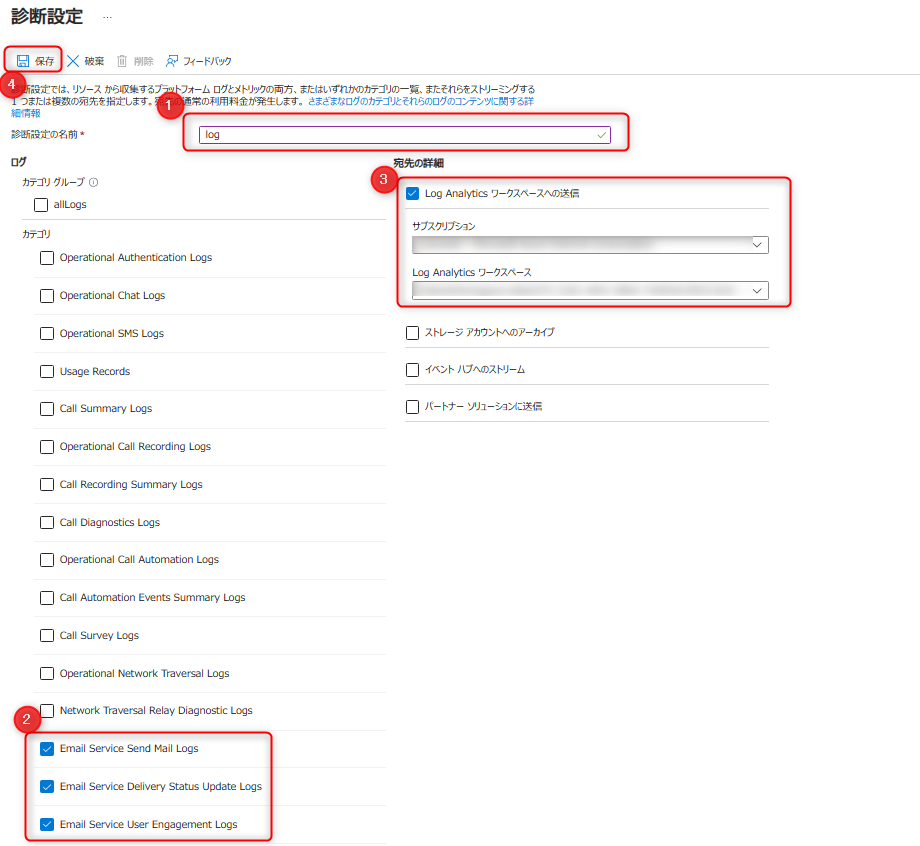The width and height of the screenshot is (920, 846).
Task: Uncheck Email Service Send Mail Logs
Action: pos(47,749)
